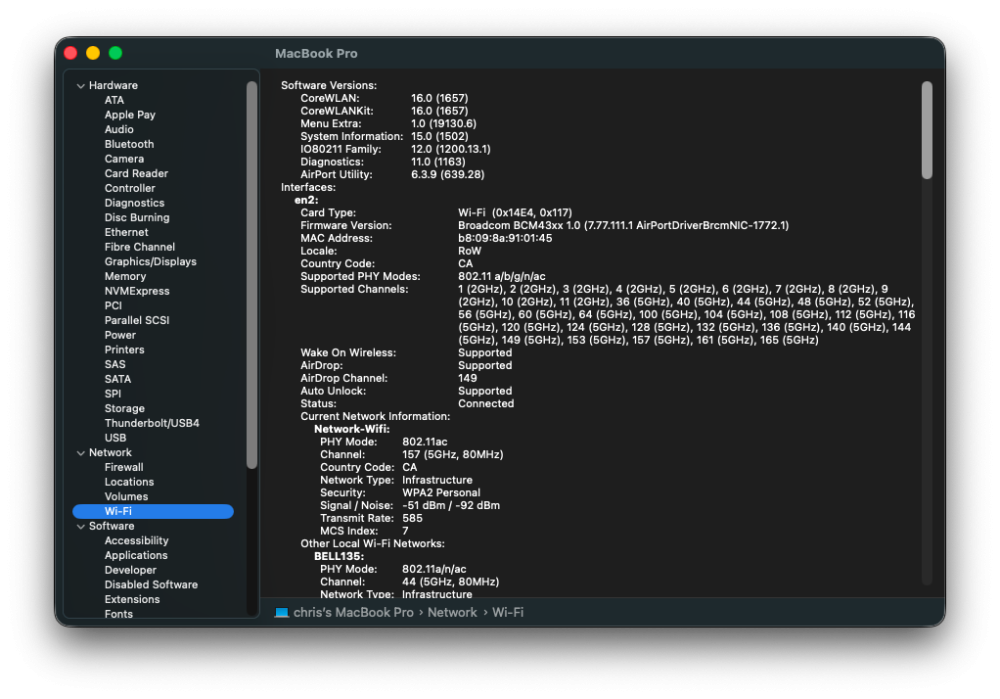
Task: Select Volumes under Network
Action: [126, 497]
